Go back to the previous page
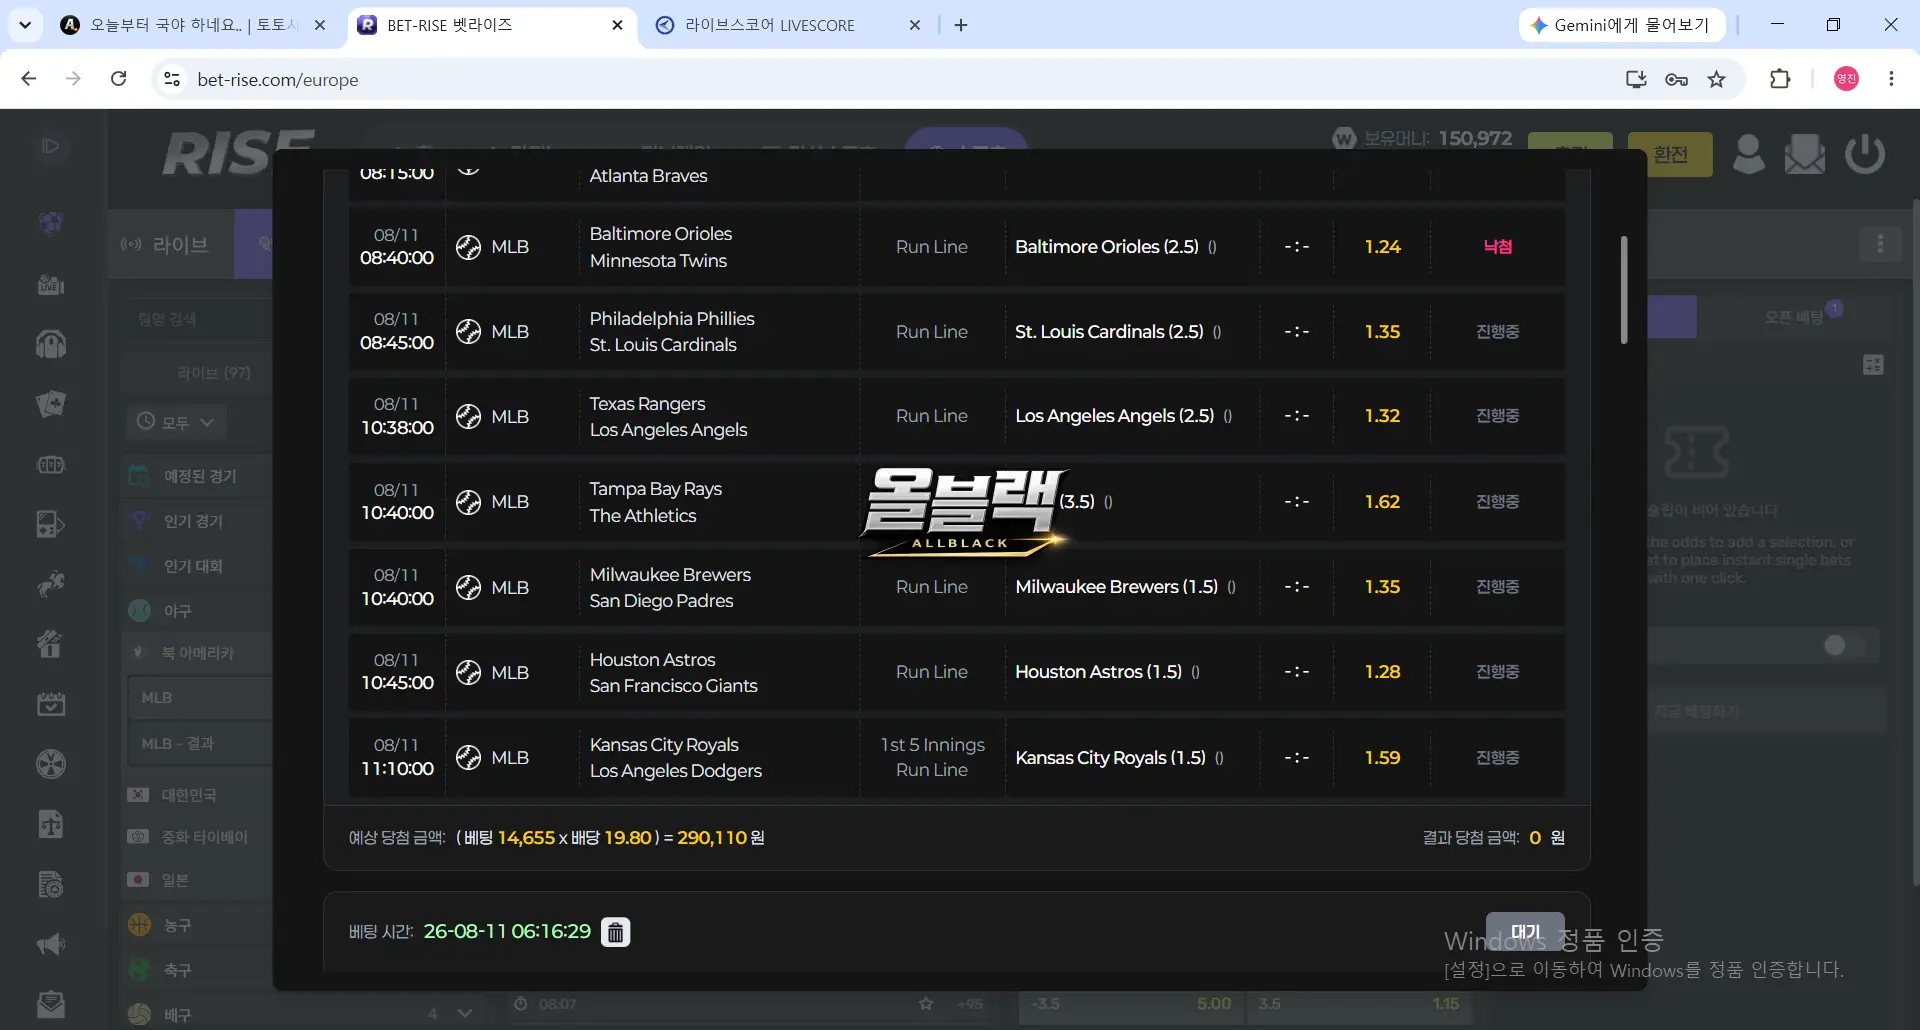Viewport: 1920px width, 1030px height. click(28, 79)
